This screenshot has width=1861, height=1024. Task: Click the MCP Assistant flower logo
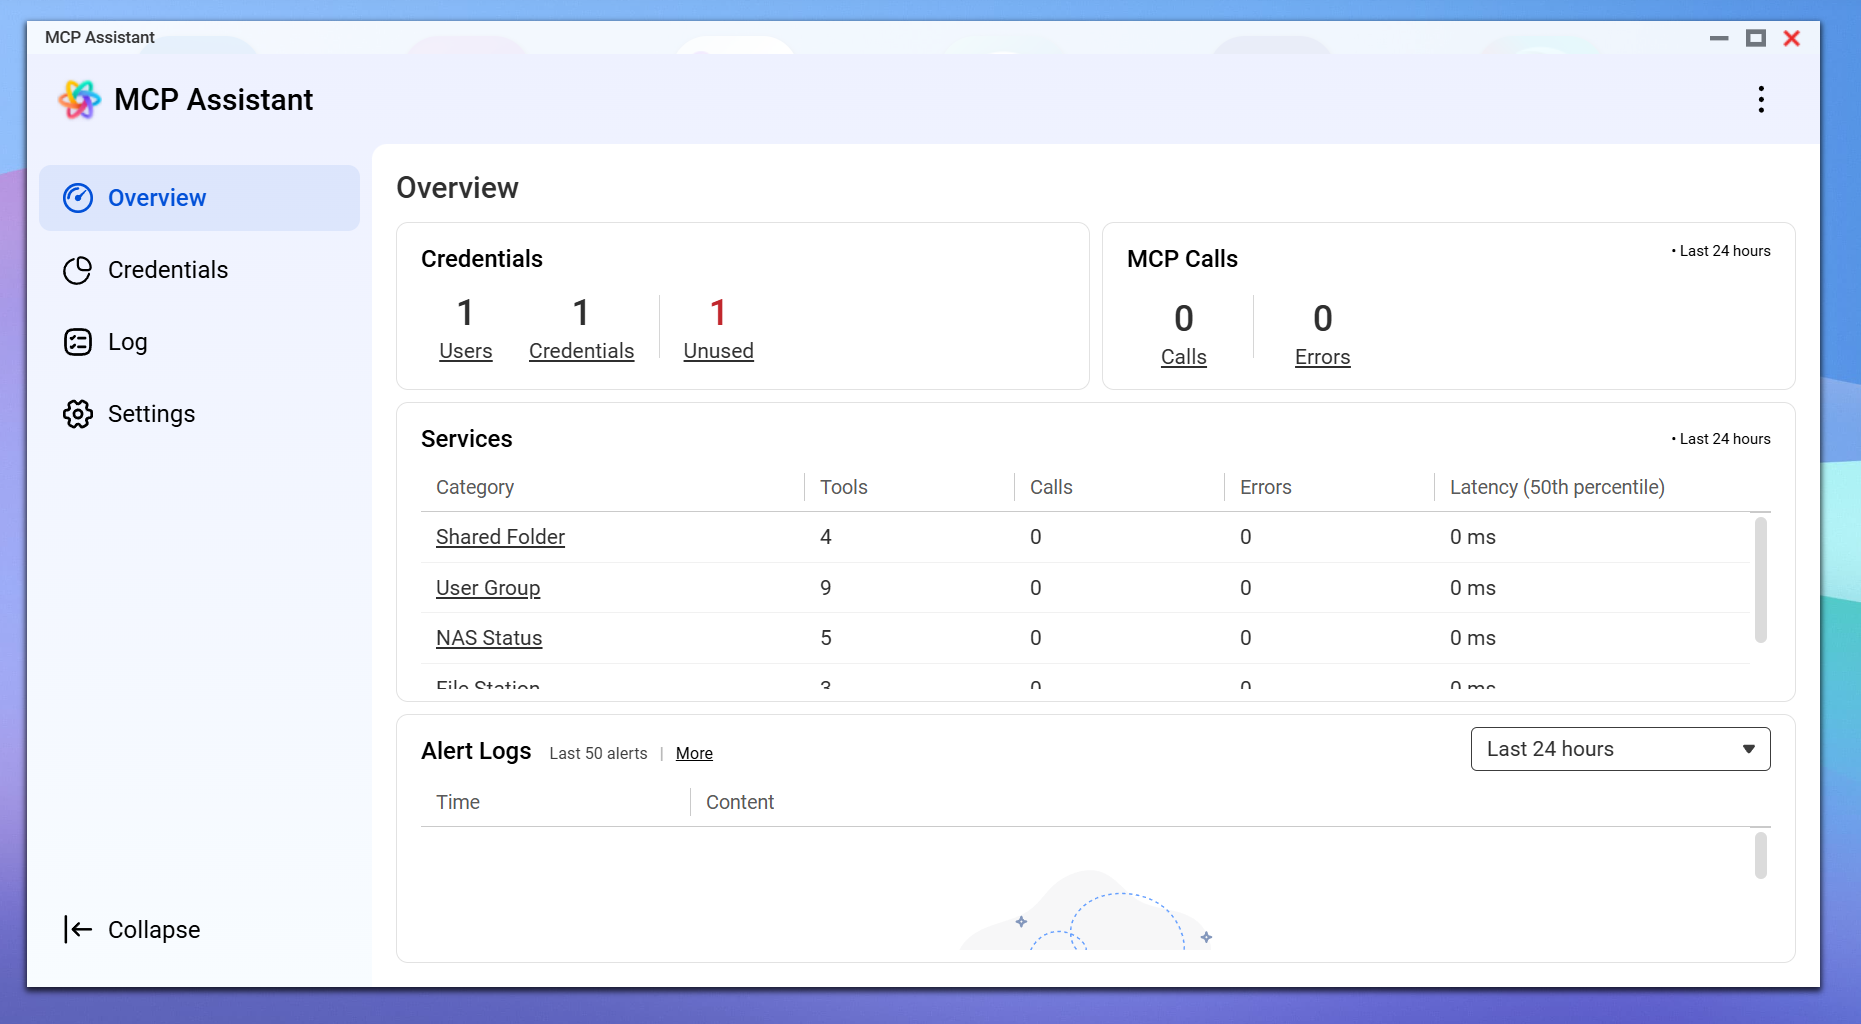pos(79,100)
